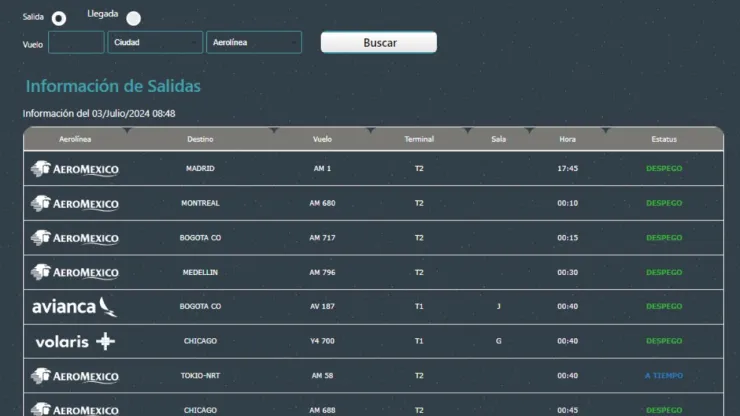Select the Salida radio button
Screen dimensions: 740x416
click(59, 18)
